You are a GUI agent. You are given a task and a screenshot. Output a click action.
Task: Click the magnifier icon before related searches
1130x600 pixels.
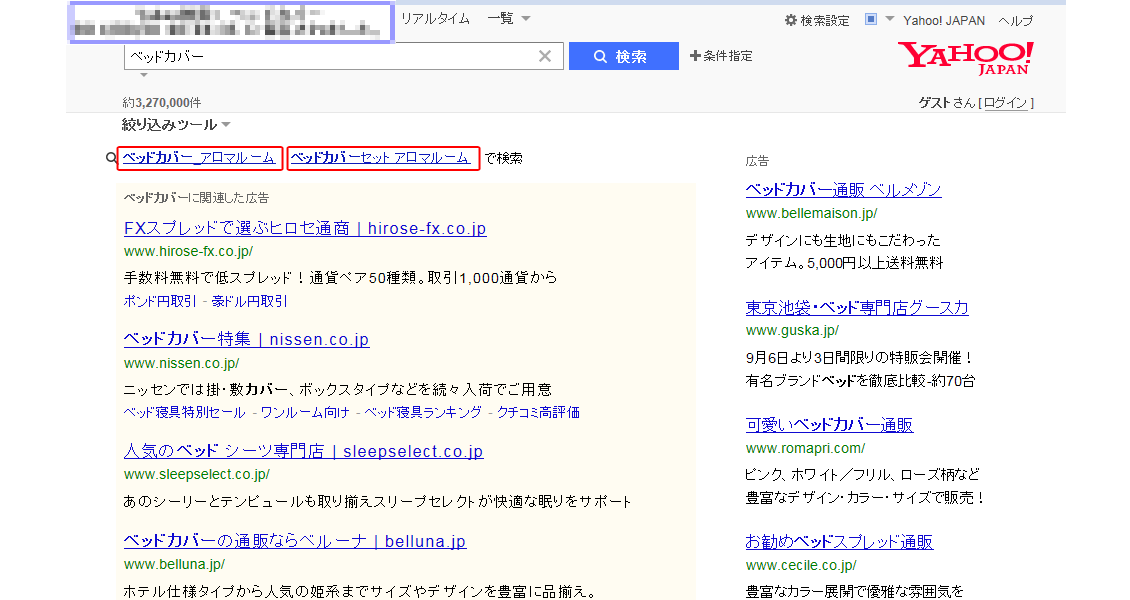click(x=111, y=158)
